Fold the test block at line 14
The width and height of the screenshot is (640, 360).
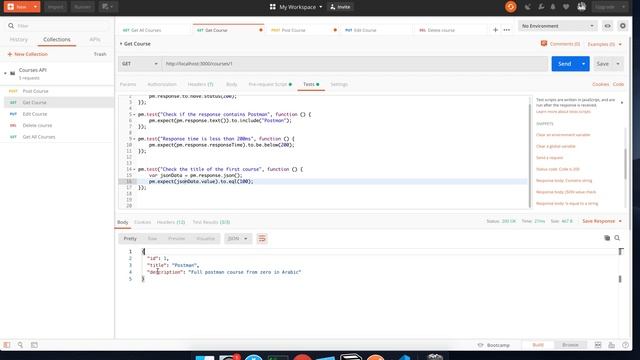134,169
